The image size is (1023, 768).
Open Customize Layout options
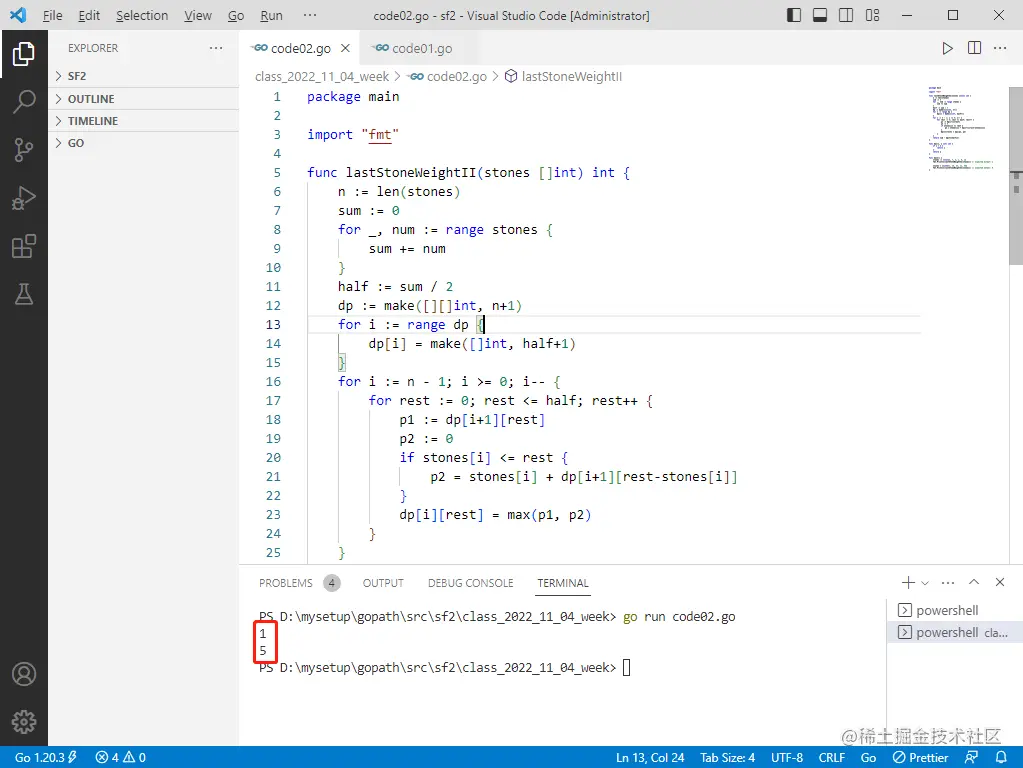coord(872,15)
